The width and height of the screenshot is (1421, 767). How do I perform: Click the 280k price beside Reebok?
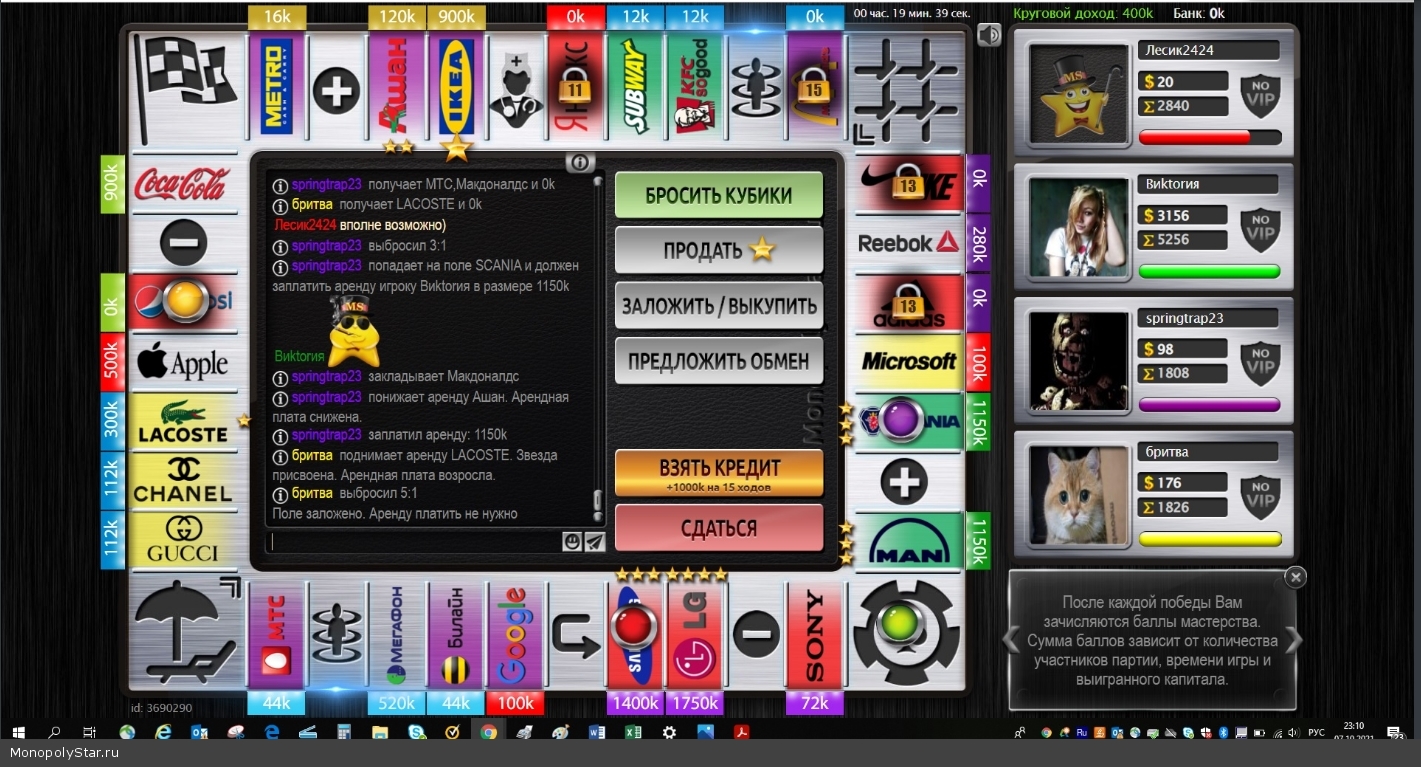click(978, 243)
